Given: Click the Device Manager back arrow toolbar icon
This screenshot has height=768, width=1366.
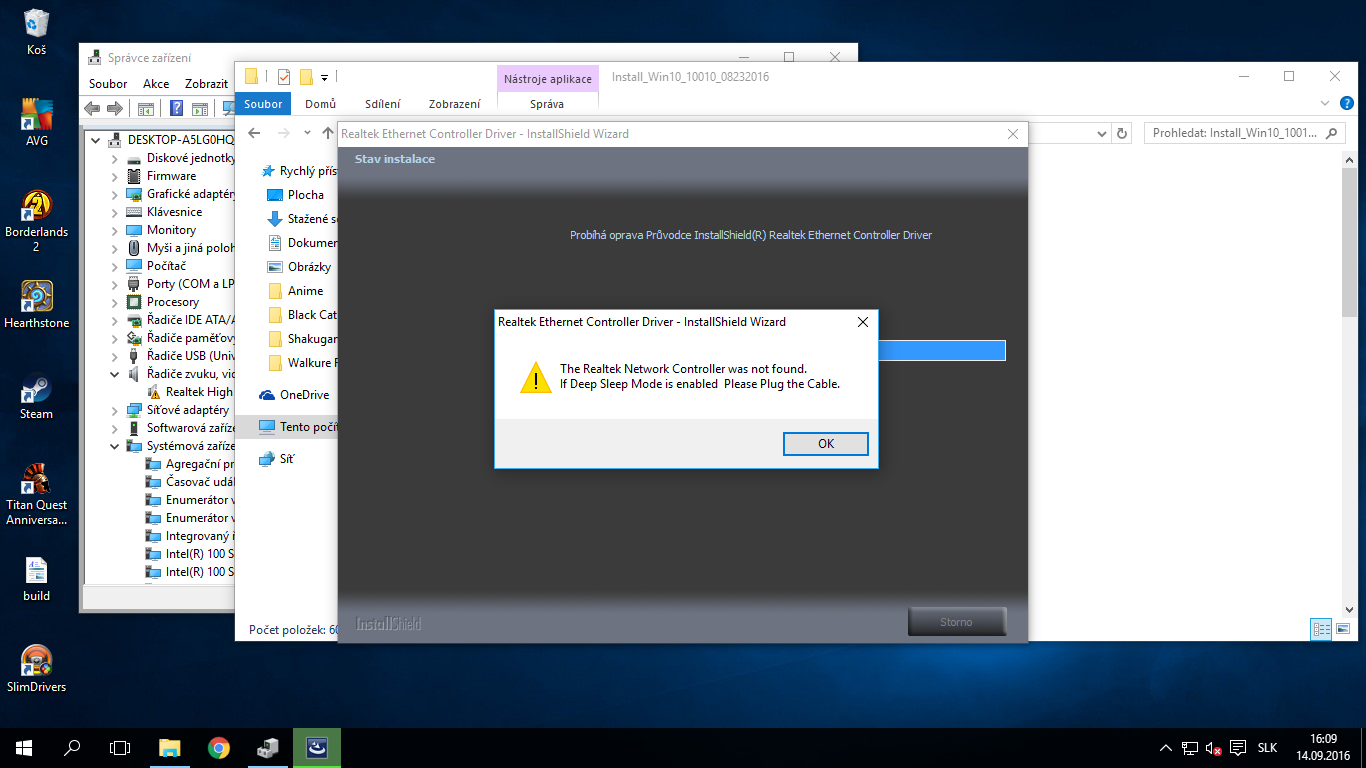Looking at the screenshot, I should (92, 108).
